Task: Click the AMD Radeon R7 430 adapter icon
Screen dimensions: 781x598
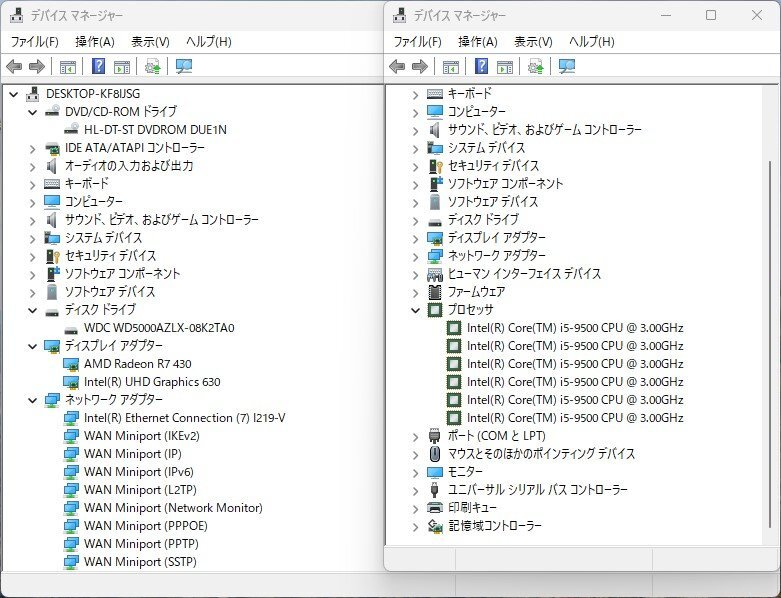Action: [x=71, y=364]
